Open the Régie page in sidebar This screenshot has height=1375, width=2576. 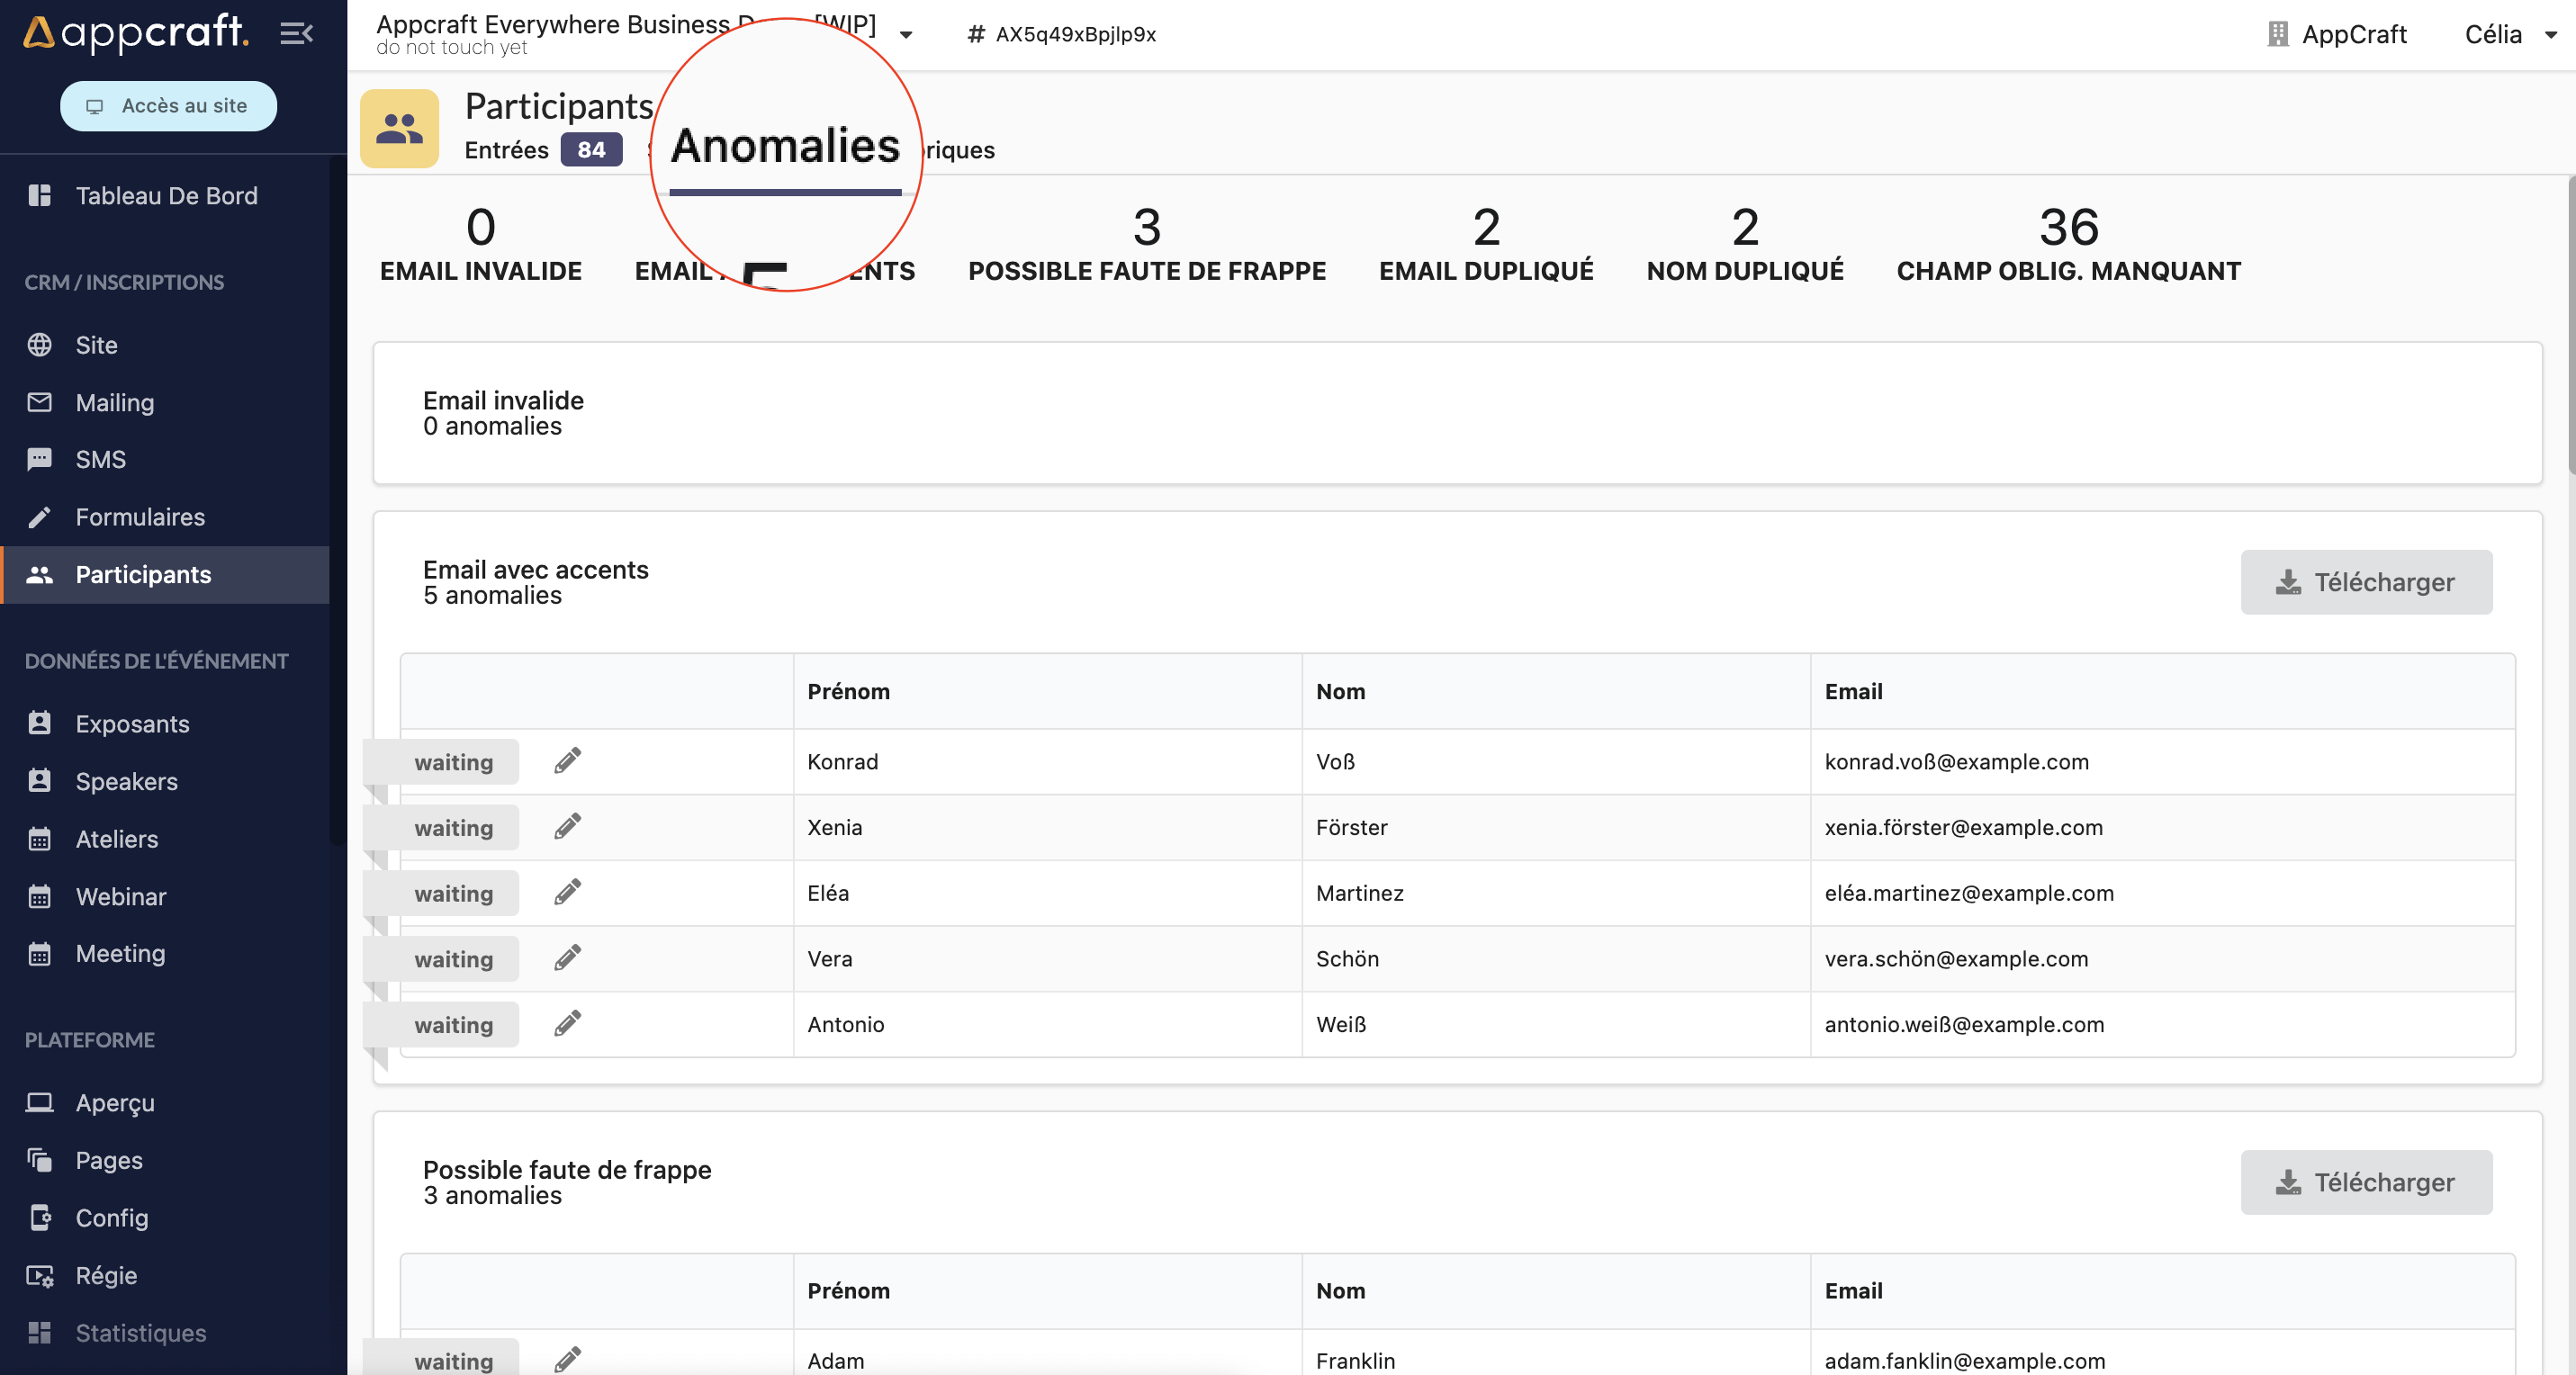click(106, 1275)
